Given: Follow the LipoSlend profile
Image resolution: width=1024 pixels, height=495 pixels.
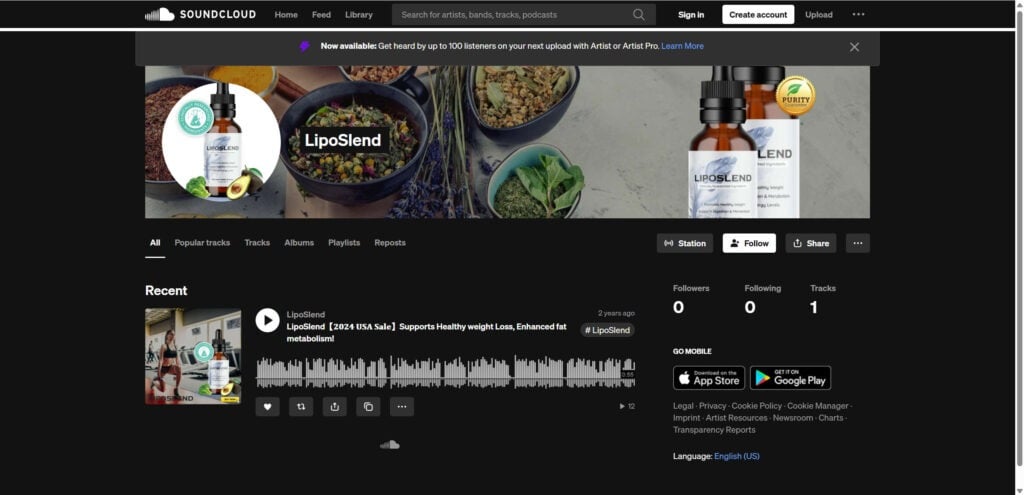Looking at the screenshot, I should [x=749, y=243].
